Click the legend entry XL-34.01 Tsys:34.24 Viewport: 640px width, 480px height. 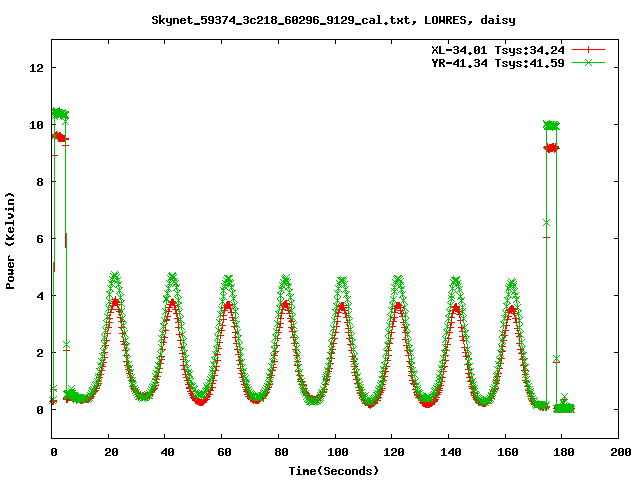[498, 50]
